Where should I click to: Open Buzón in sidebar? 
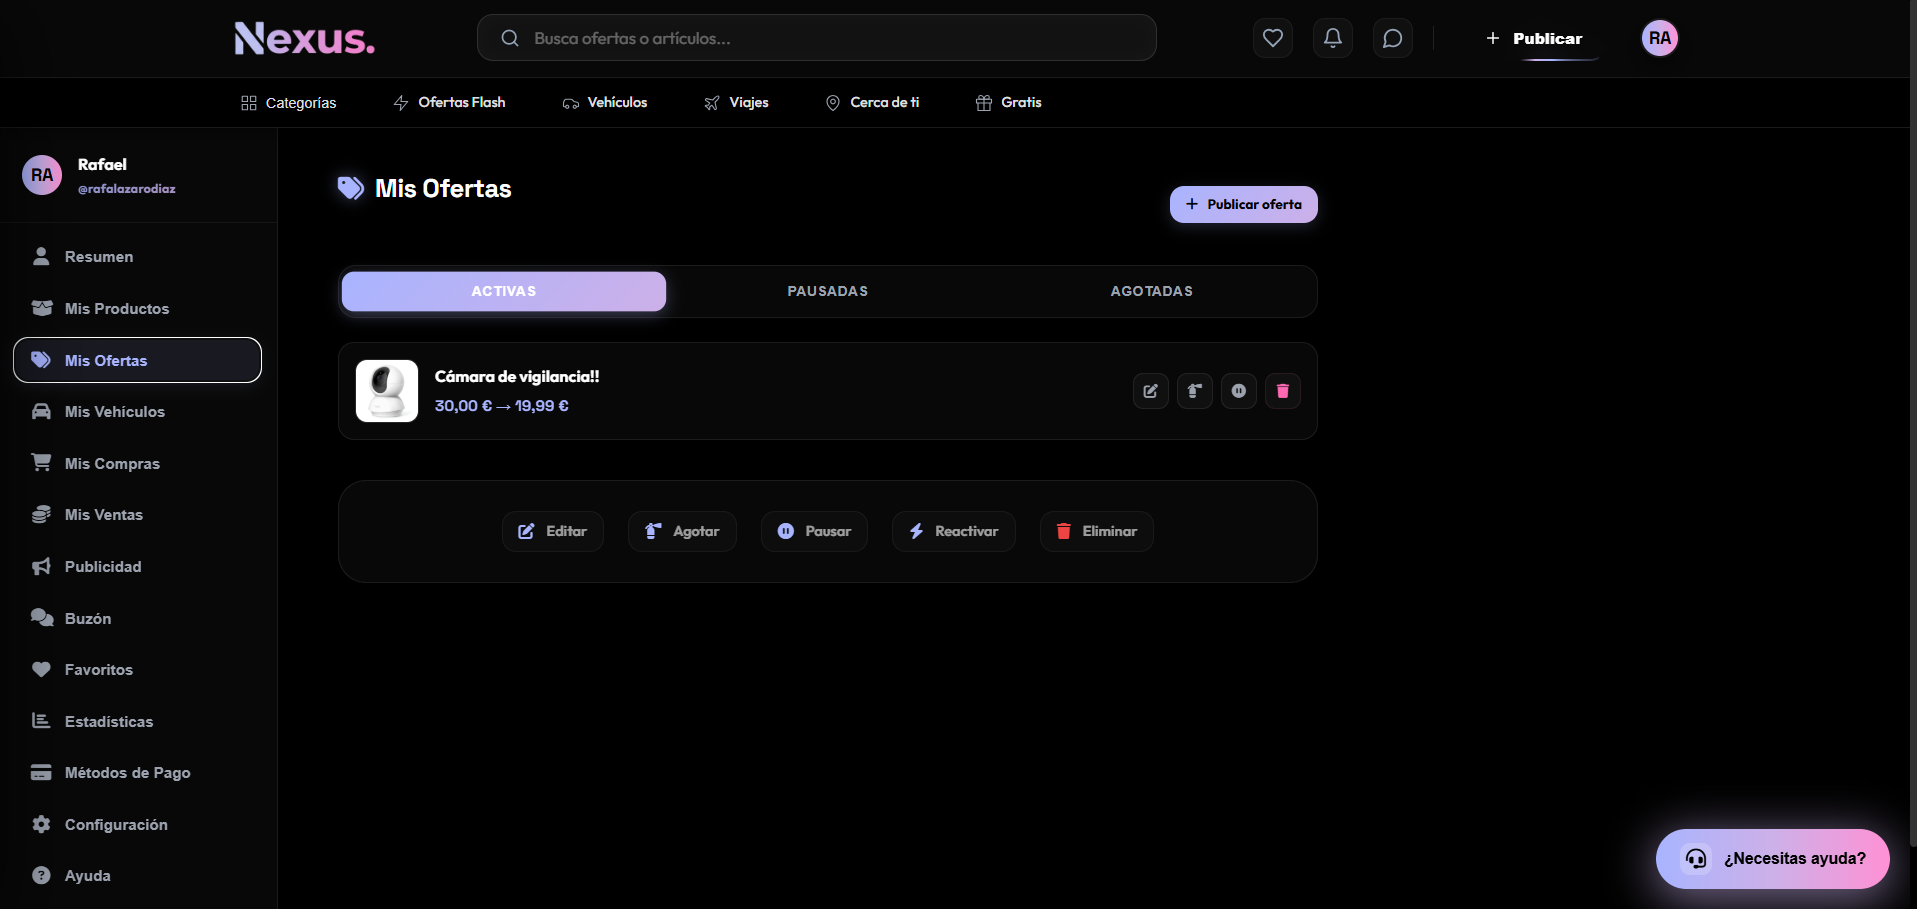pyautogui.click(x=138, y=618)
